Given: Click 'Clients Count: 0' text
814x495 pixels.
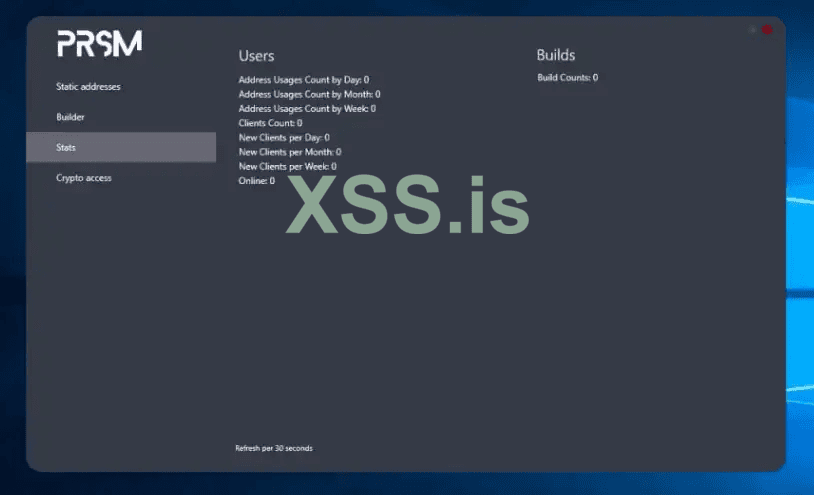Looking at the screenshot, I should click(270, 123).
